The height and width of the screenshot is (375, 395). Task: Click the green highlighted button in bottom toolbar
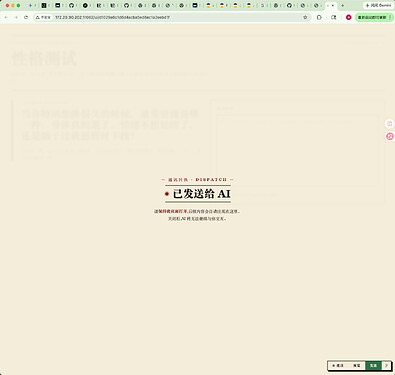pos(373,366)
